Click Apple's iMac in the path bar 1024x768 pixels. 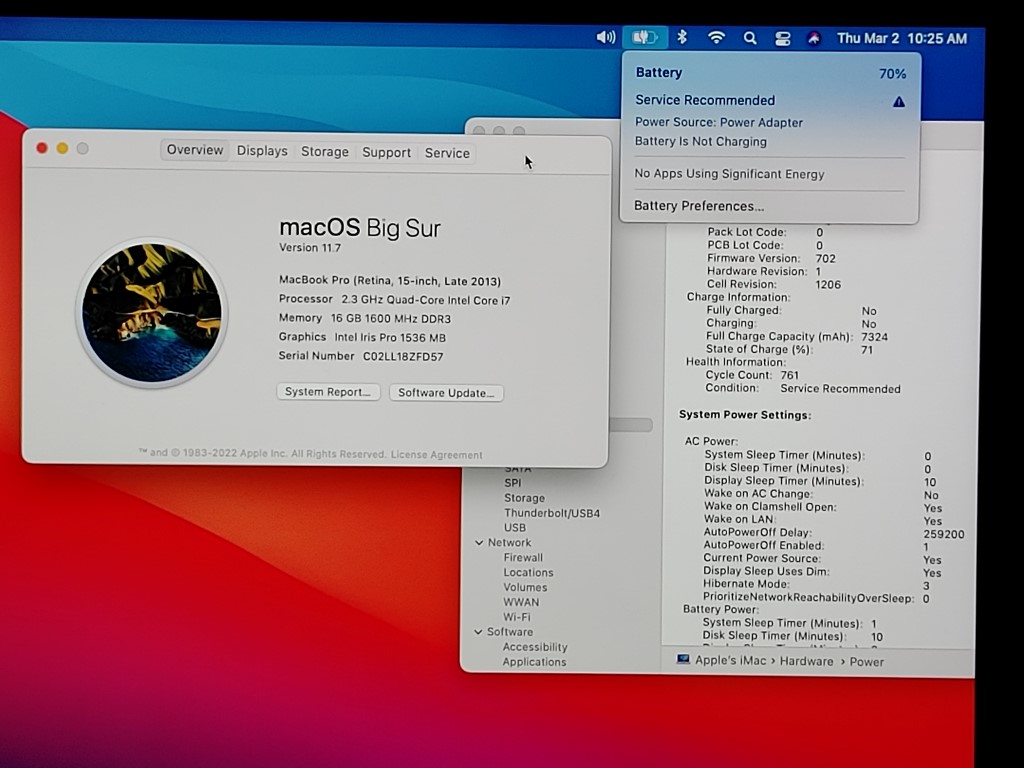(730, 660)
